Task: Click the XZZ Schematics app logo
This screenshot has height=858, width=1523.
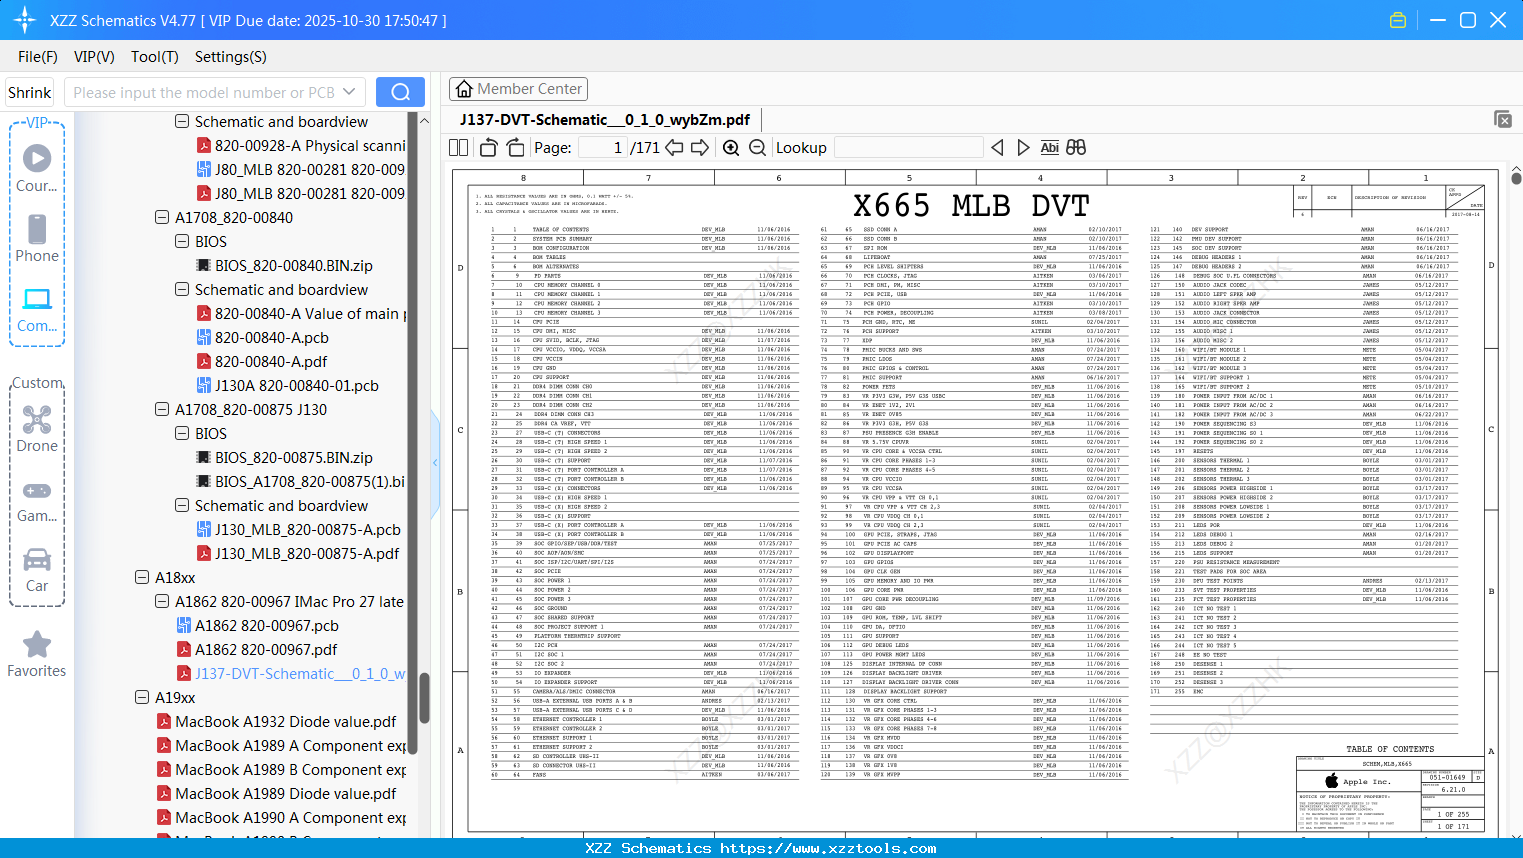Action: pos(25,20)
